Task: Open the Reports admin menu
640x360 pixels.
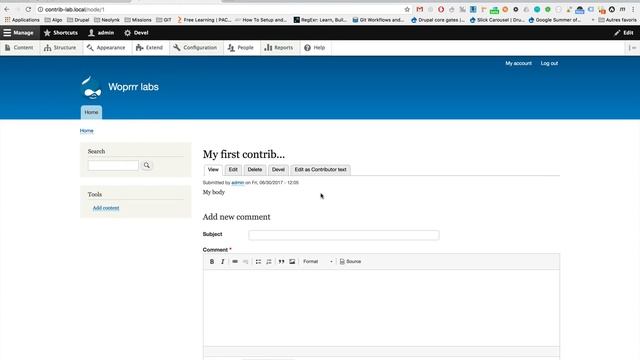Action: click(x=279, y=48)
